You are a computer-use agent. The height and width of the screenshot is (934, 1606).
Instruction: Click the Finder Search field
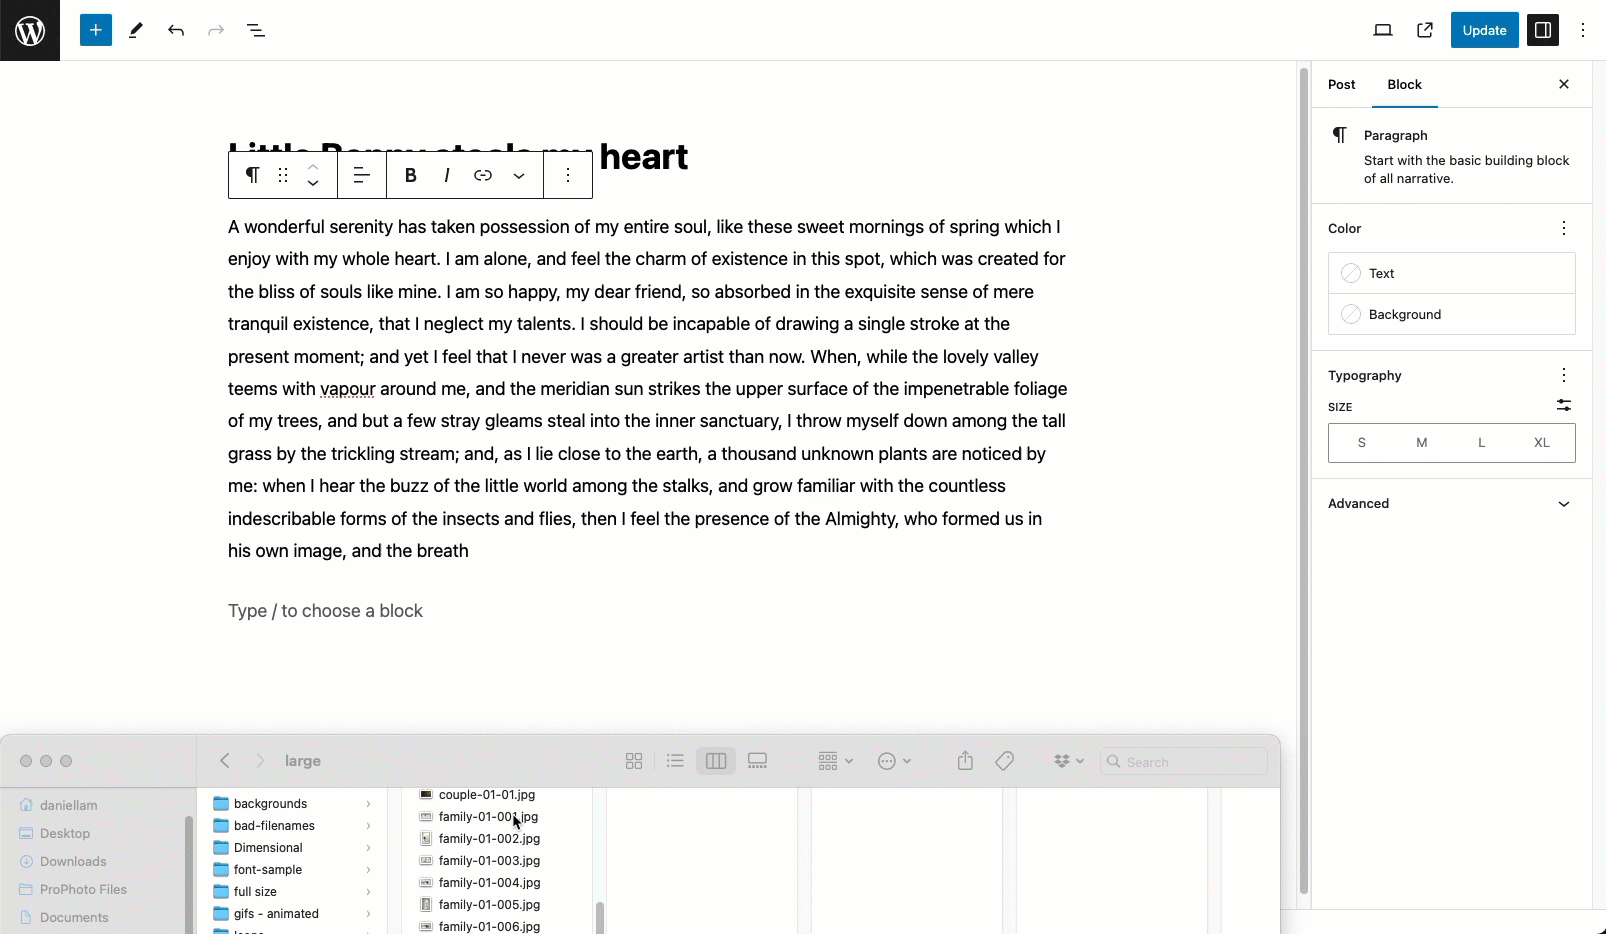(x=1184, y=761)
